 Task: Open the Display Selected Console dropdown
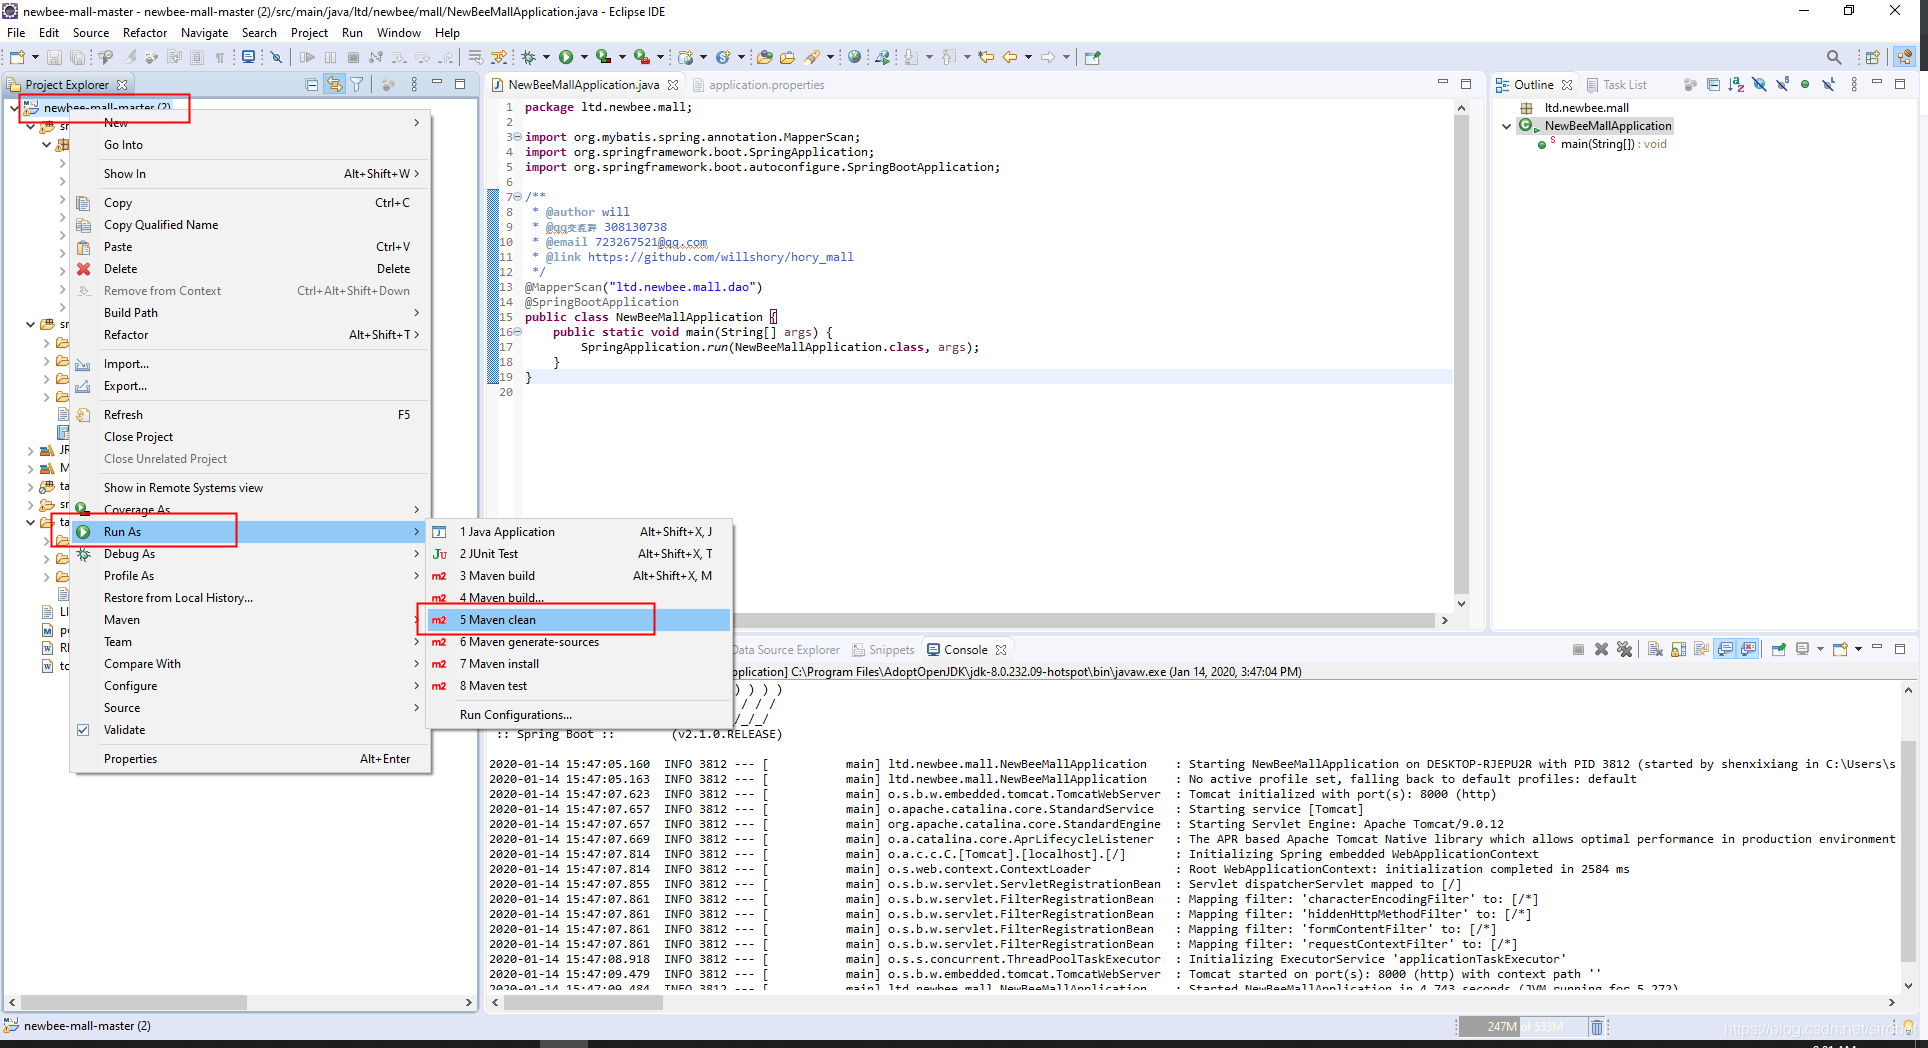(x=1820, y=649)
